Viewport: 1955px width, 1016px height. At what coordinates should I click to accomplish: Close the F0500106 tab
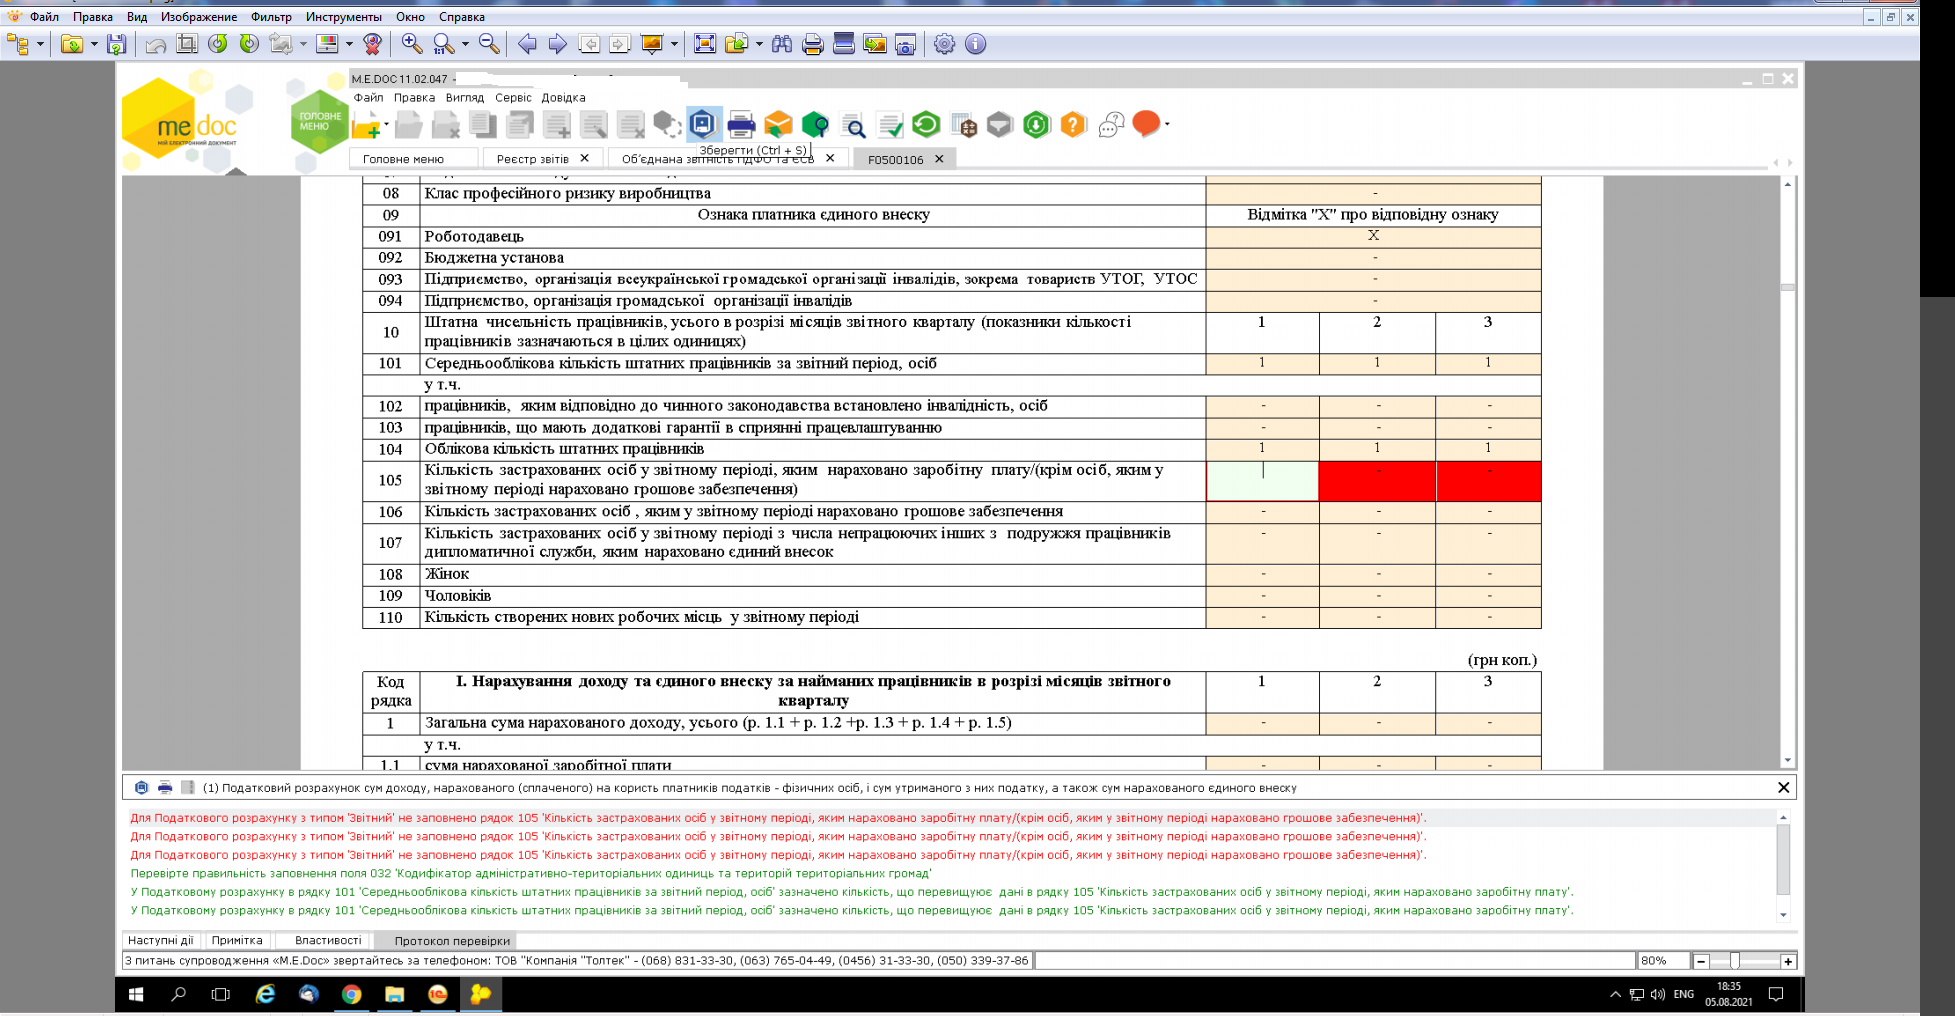pyautogui.click(x=939, y=159)
